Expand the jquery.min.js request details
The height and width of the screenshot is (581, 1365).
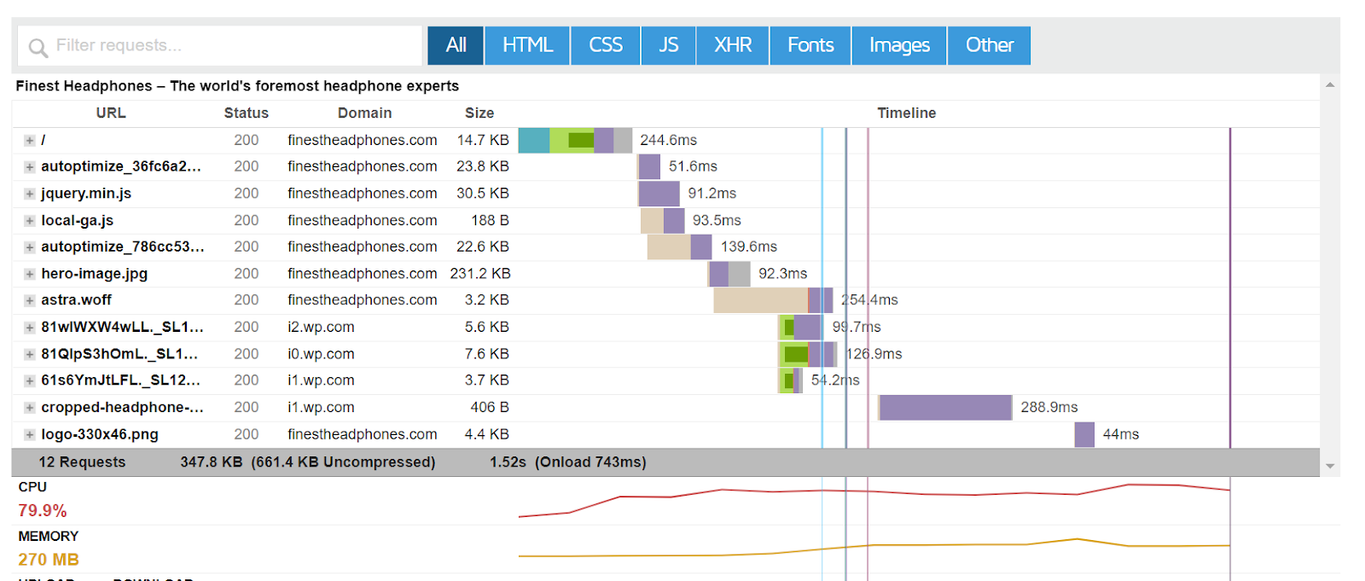point(29,193)
